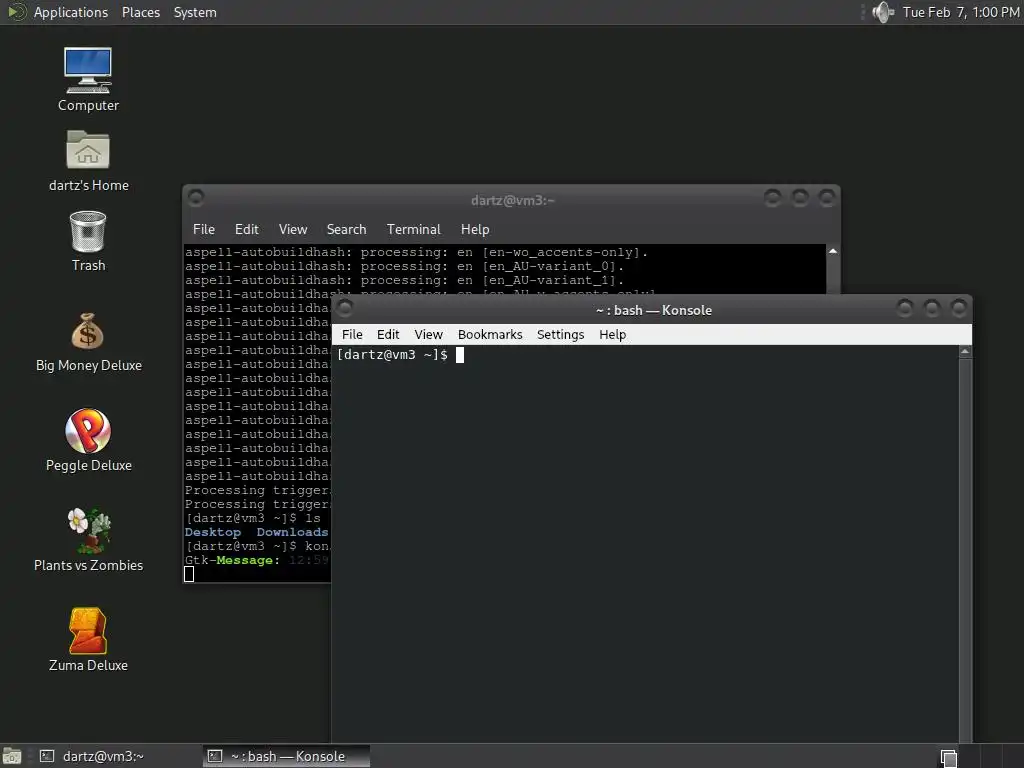Screen dimensions: 1024x768
Task: Open the System menu in top panel
Action: click(x=195, y=12)
